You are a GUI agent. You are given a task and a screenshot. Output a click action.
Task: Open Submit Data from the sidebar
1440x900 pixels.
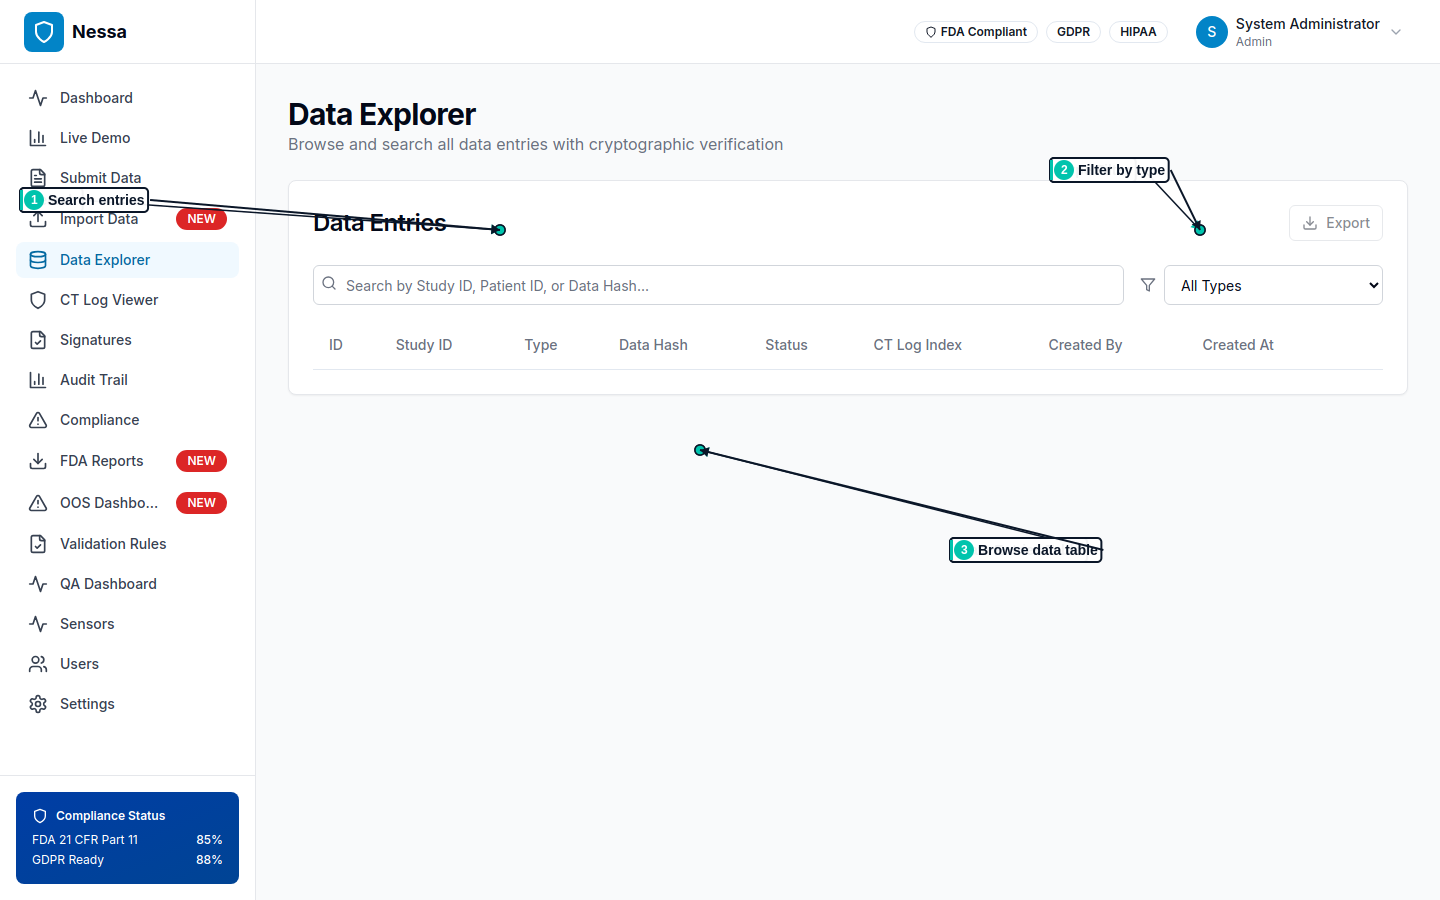[x=99, y=177]
